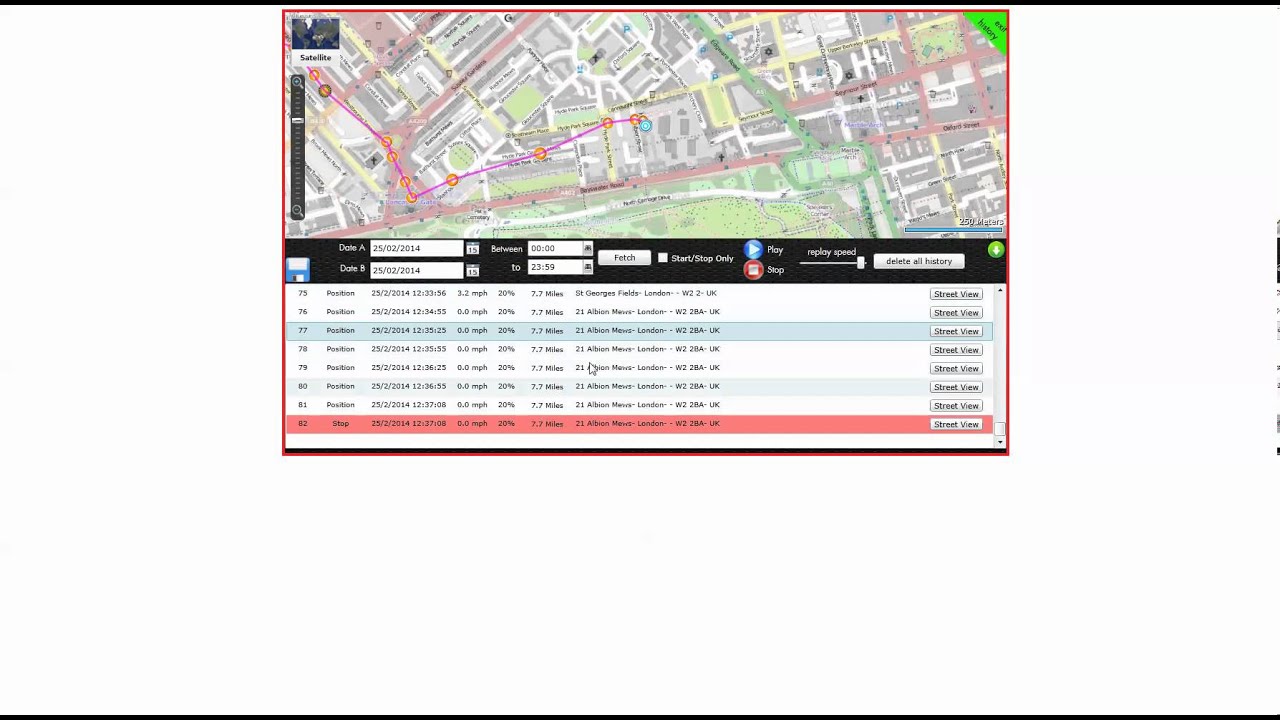Zoom in the map with the plus magnifier

297,83
